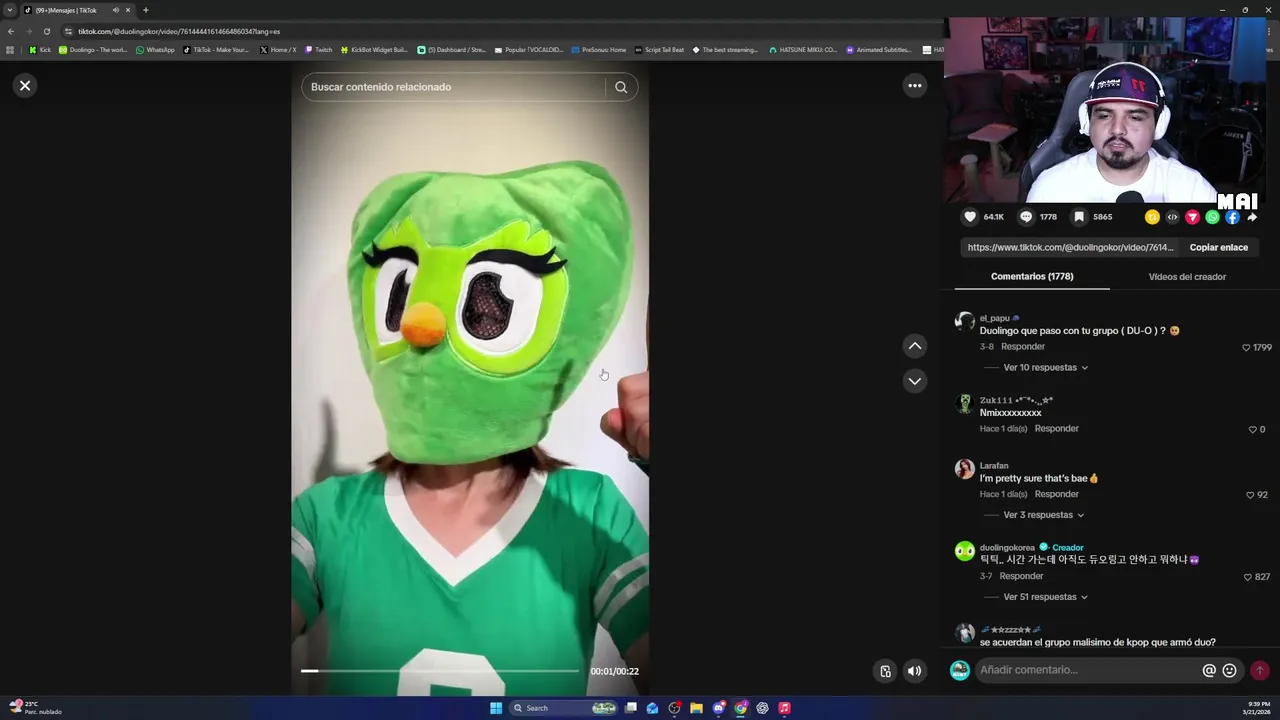
Task: Click the red post comment arrow button
Action: click(1259, 671)
